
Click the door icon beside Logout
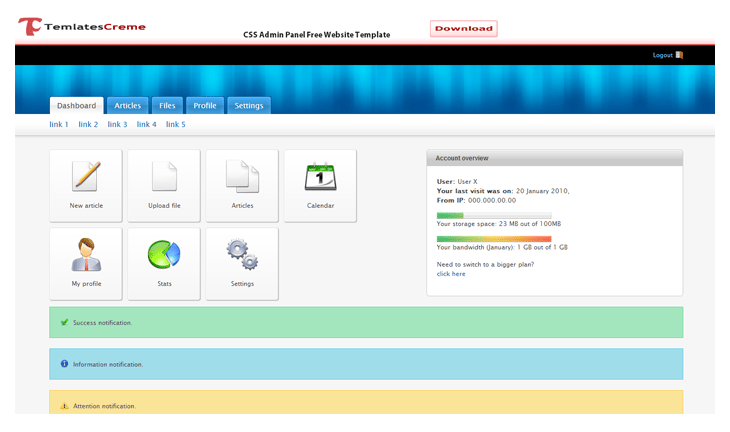coord(679,55)
